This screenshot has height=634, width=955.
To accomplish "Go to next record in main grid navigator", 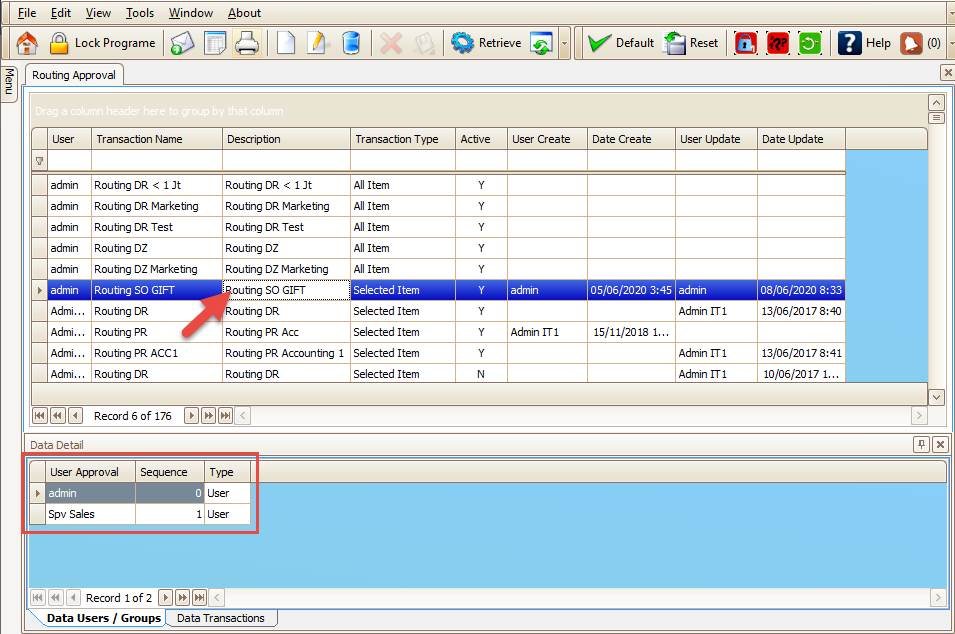I will (x=191, y=416).
